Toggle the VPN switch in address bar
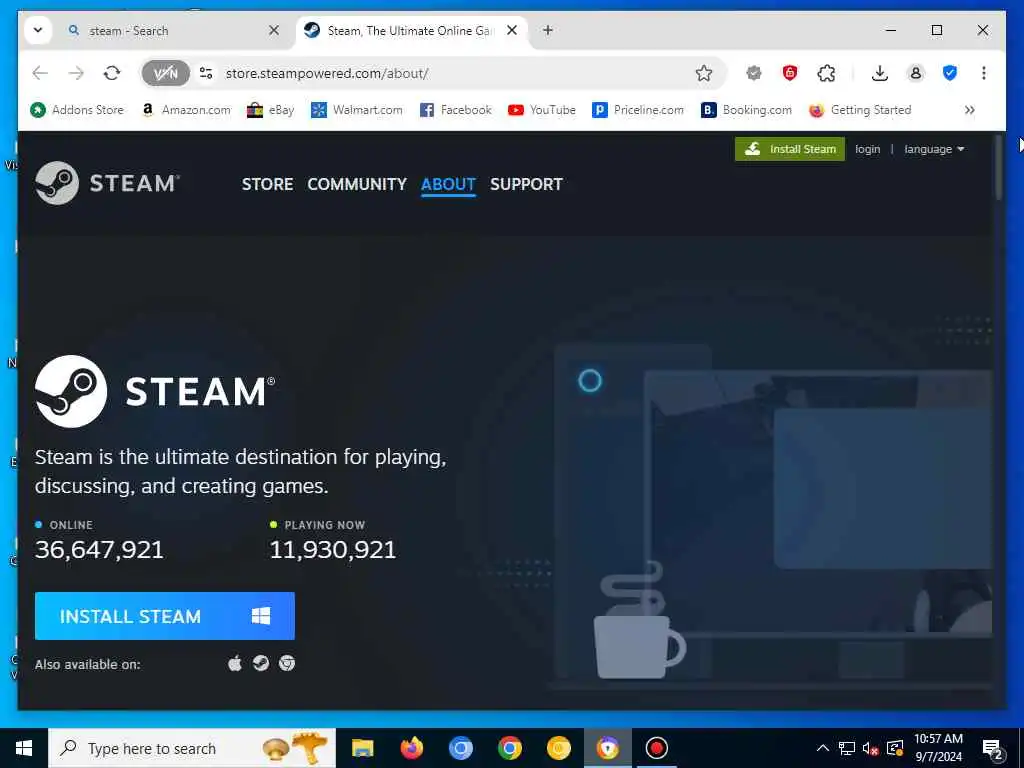Image resolution: width=1024 pixels, height=768 pixels. (x=165, y=73)
